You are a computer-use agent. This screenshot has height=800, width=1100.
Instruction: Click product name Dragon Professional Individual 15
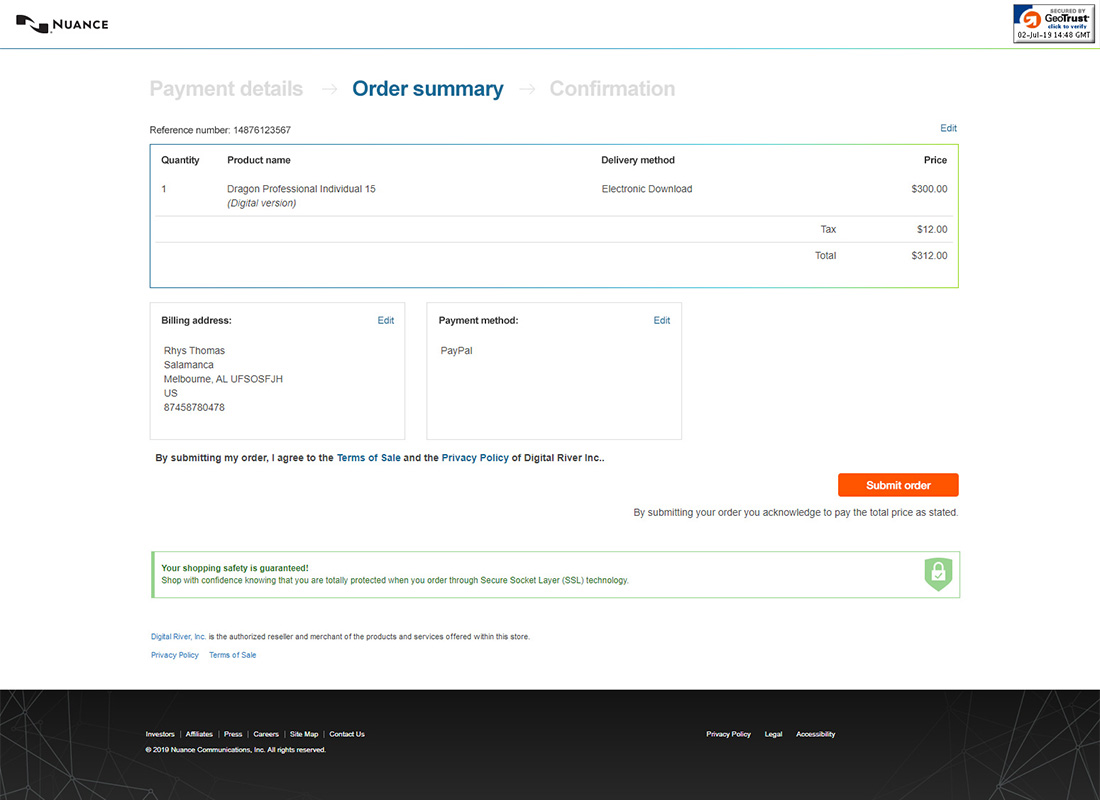[301, 189]
